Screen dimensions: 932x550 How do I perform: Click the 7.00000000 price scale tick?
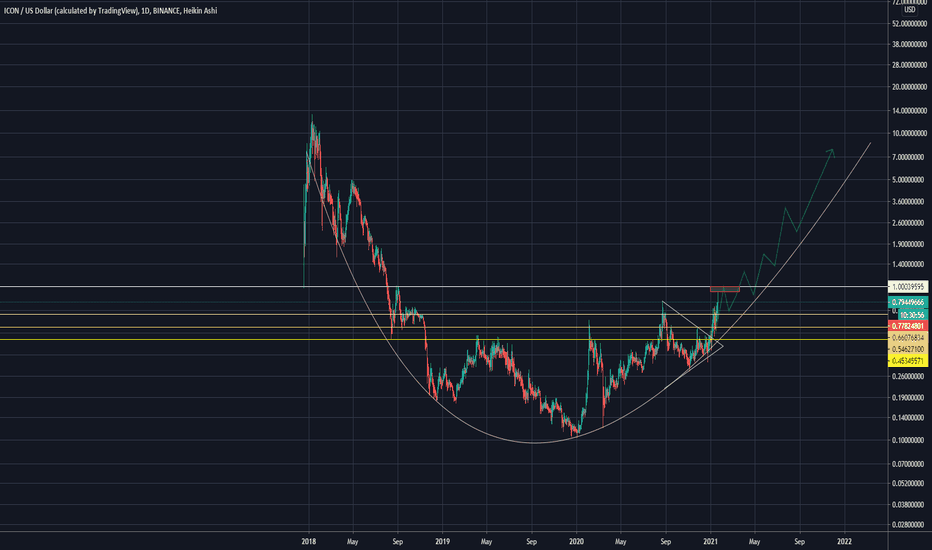909,157
